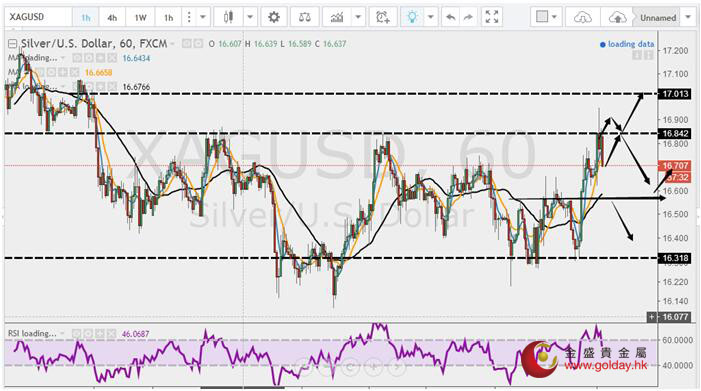Screen dimensions: 701x391
Task: Click the lightbulb ideas icon
Action: click(412, 17)
